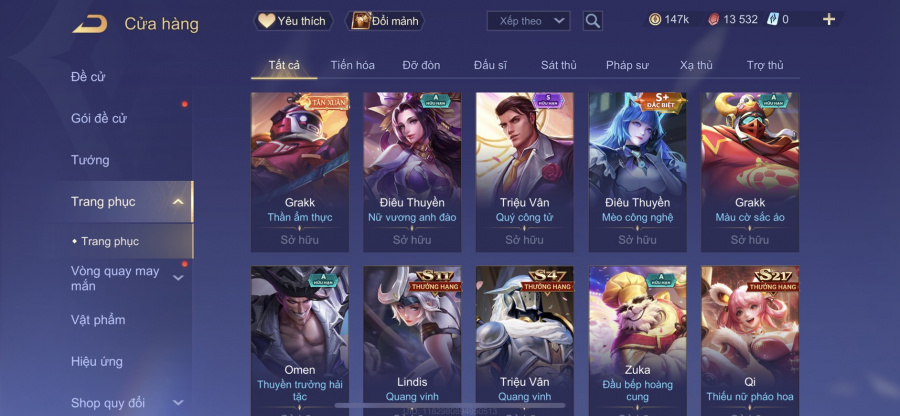
Task: Open Yêu thích heart favorites
Action: (293, 21)
